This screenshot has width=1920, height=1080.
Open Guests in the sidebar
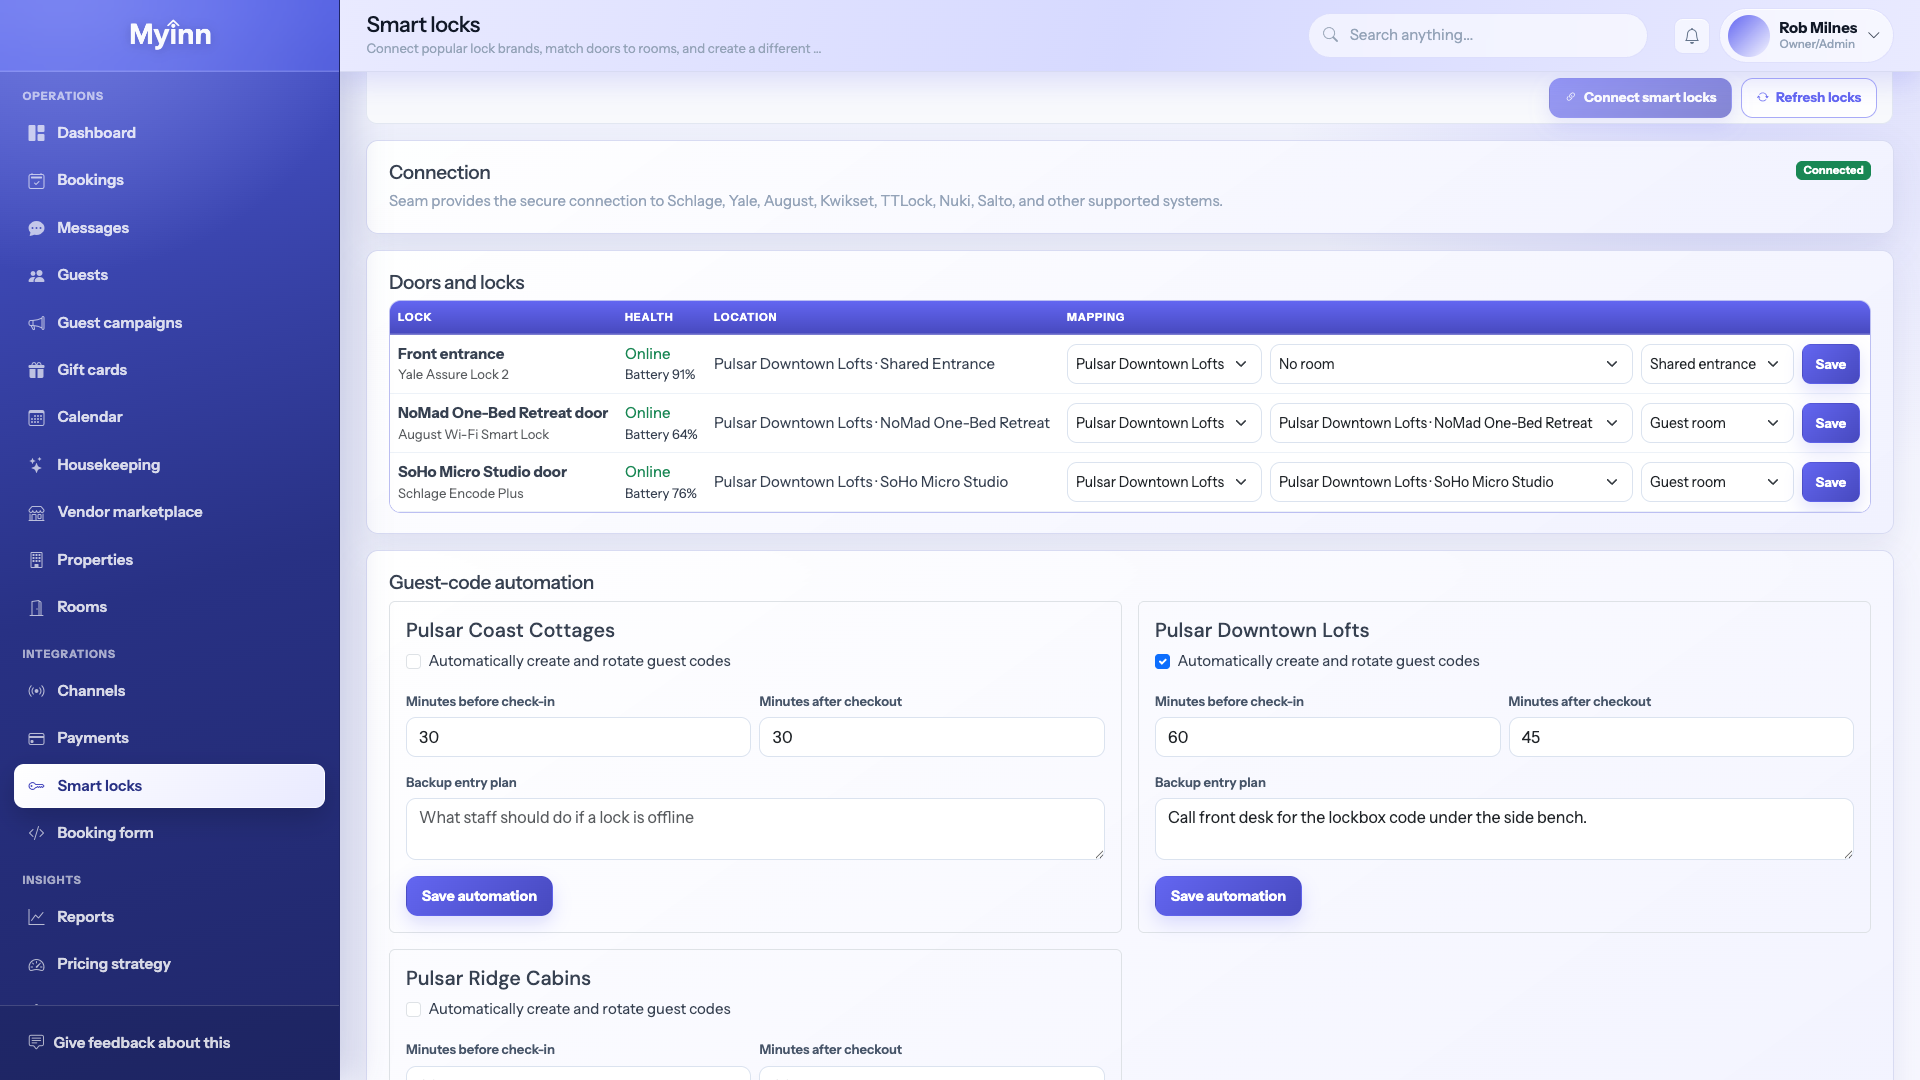169,275
